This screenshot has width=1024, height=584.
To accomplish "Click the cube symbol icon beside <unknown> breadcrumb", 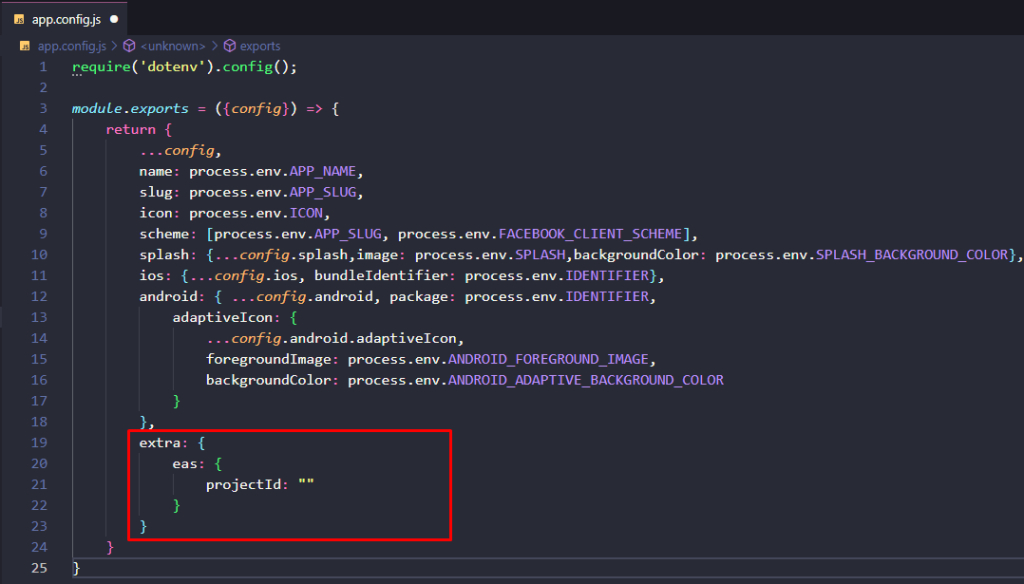I will (129, 45).
